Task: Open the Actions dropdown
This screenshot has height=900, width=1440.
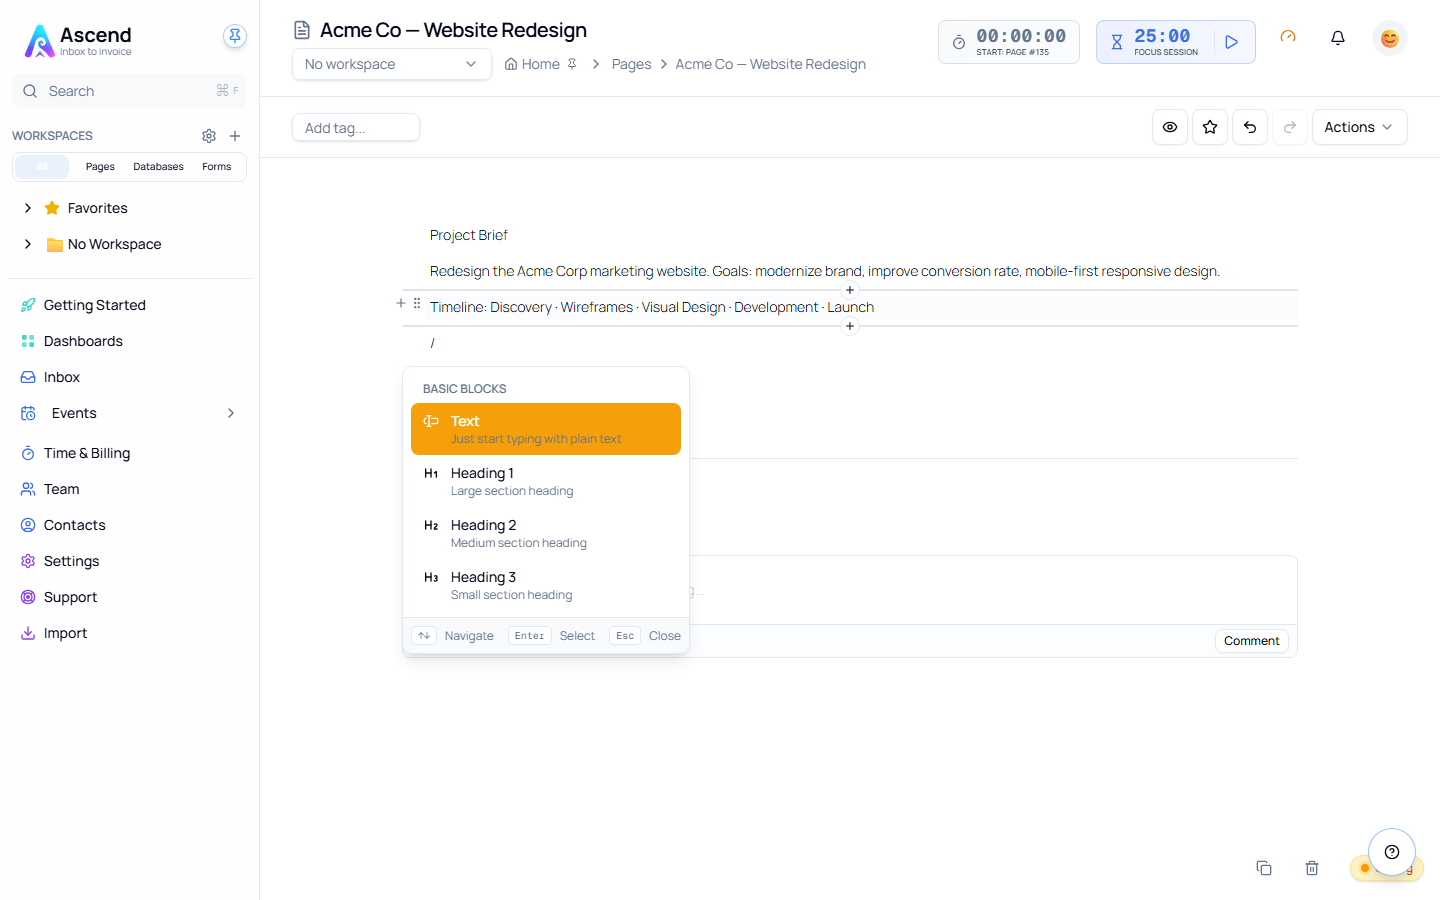Action: tap(1359, 127)
